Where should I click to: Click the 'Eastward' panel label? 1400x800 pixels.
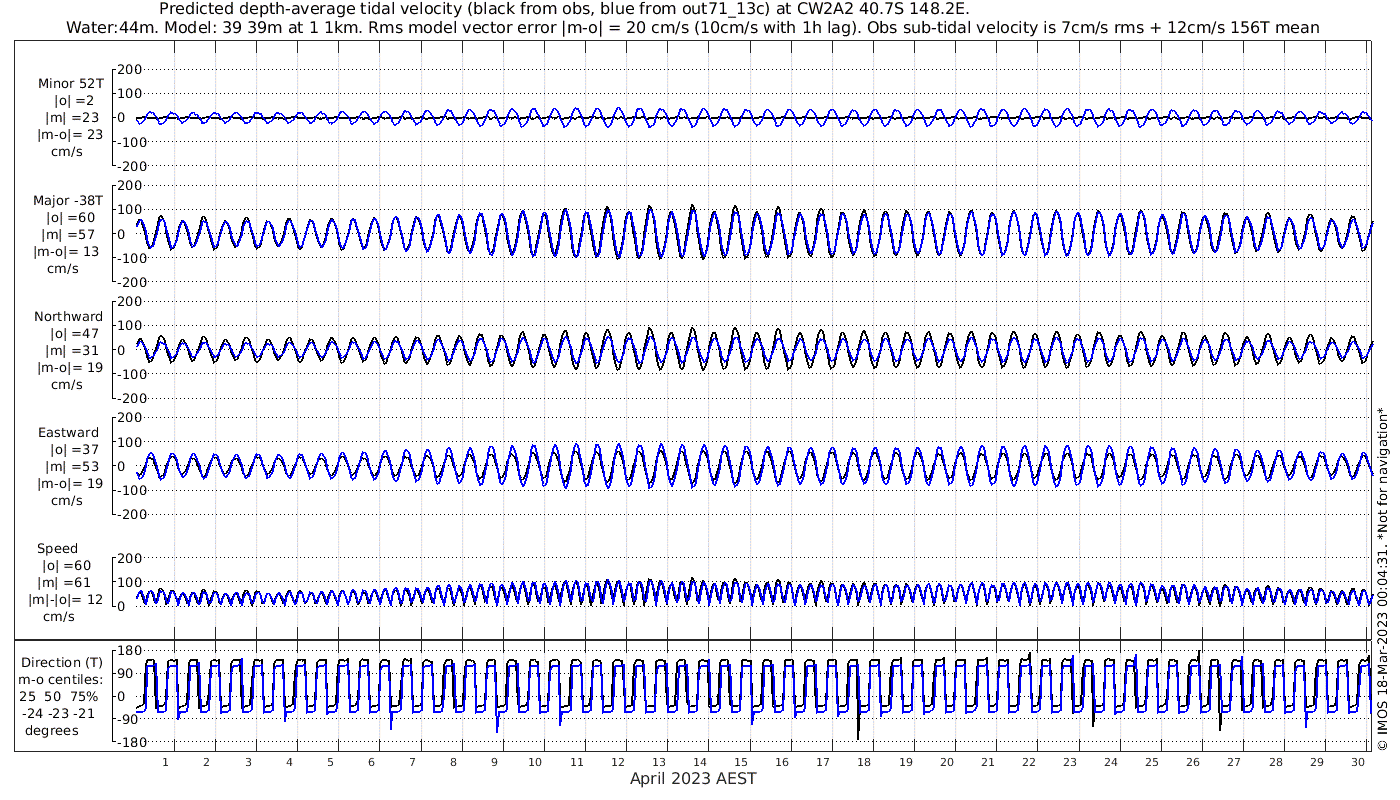tap(69, 433)
